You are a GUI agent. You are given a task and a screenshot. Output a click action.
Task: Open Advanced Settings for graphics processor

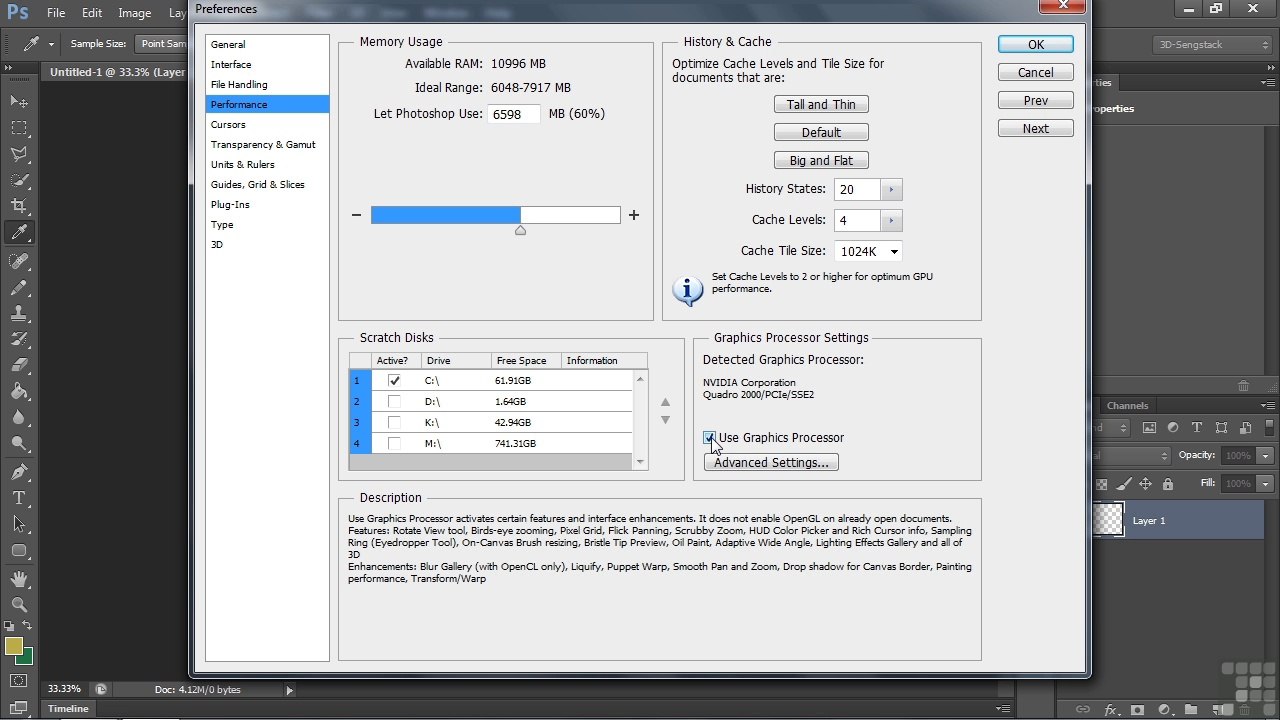click(771, 463)
